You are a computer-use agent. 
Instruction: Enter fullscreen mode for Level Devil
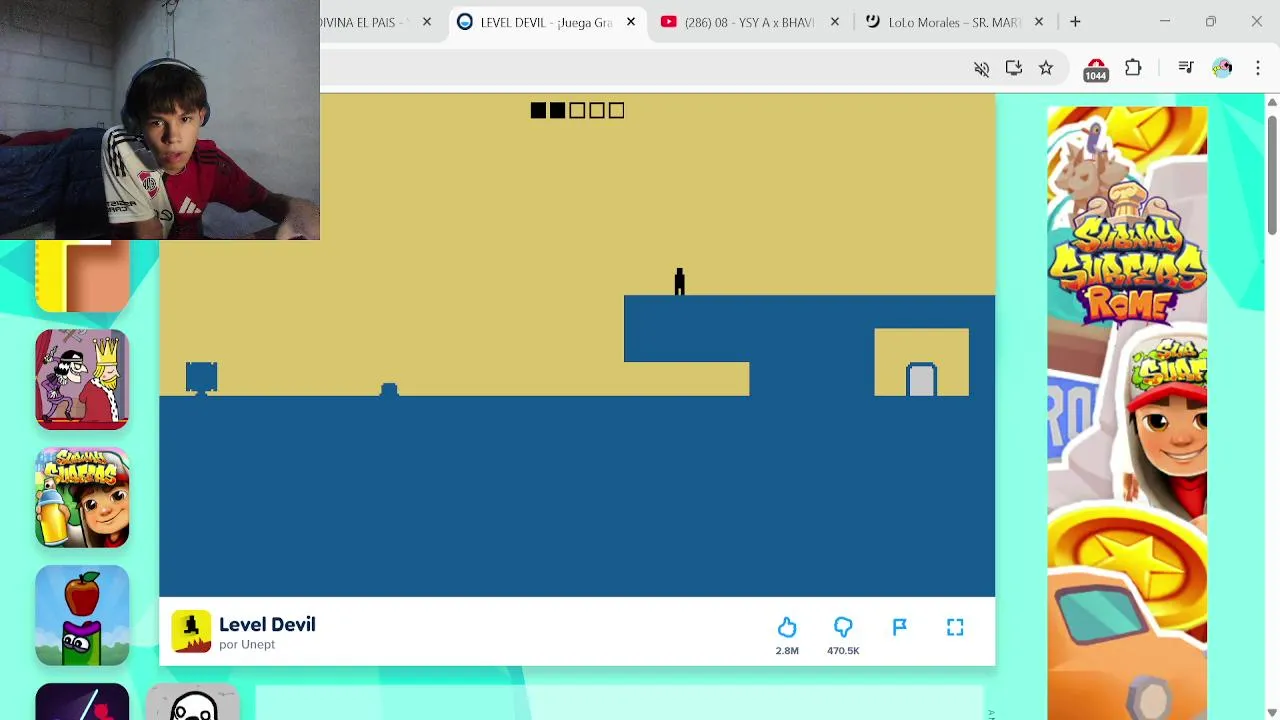(955, 627)
